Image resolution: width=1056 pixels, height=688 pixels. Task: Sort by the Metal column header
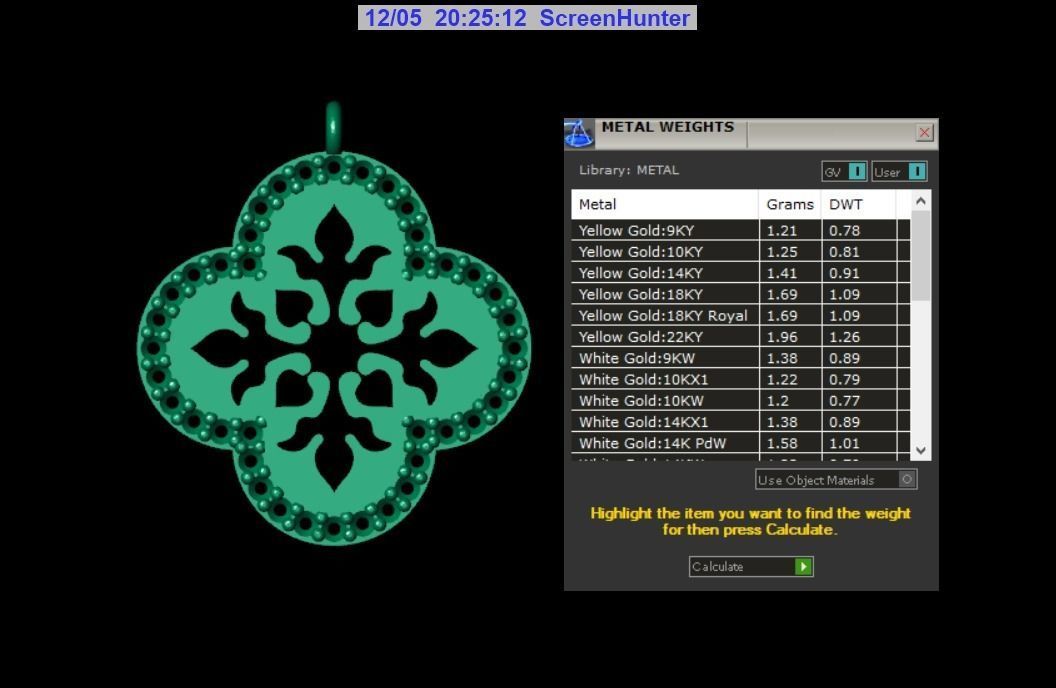pyautogui.click(x=665, y=204)
